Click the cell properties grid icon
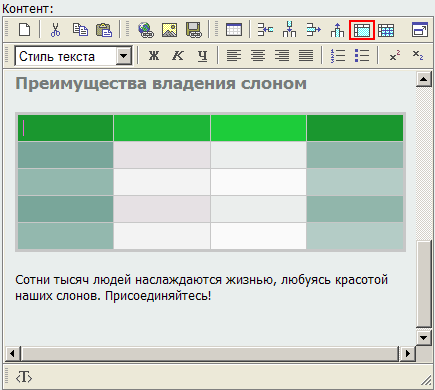Image resolution: width=435 pixels, height=390 pixels. [x=386, y=30]
